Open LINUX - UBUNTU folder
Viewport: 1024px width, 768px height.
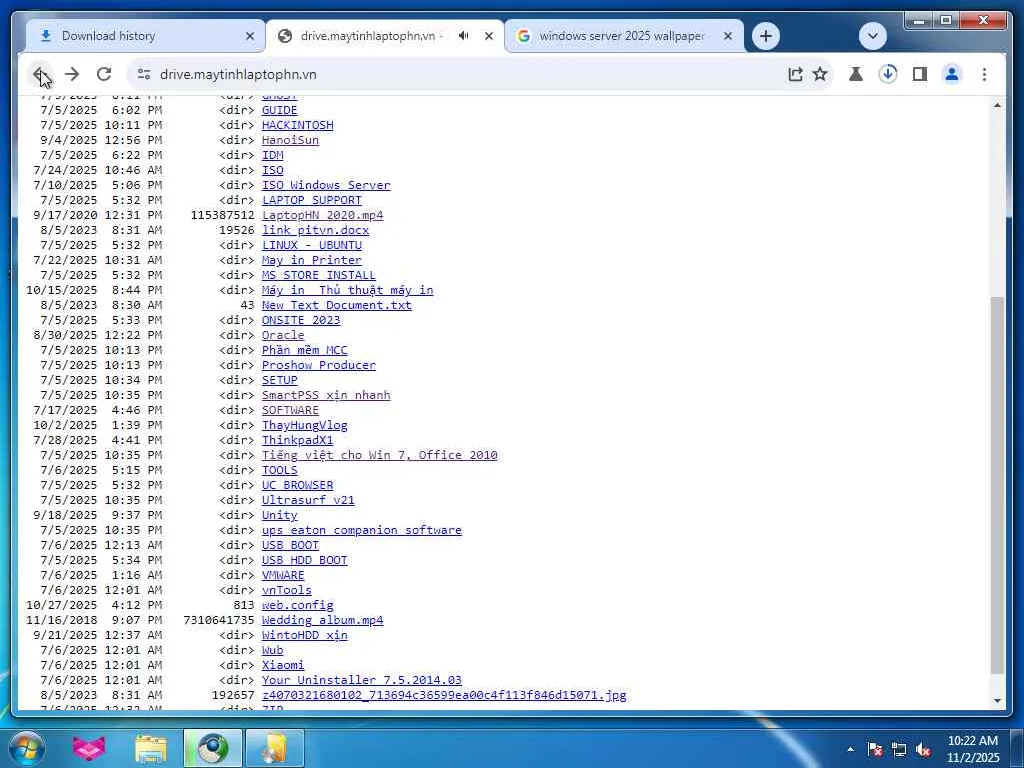(312, 246)
